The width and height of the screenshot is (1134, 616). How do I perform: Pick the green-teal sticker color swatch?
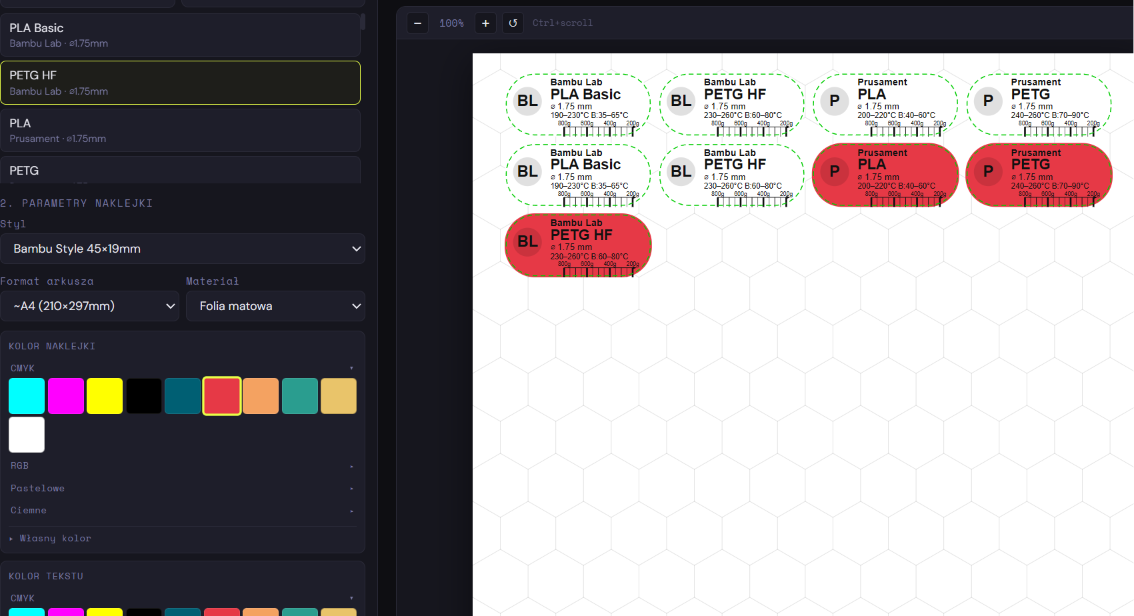click(300, 396)
